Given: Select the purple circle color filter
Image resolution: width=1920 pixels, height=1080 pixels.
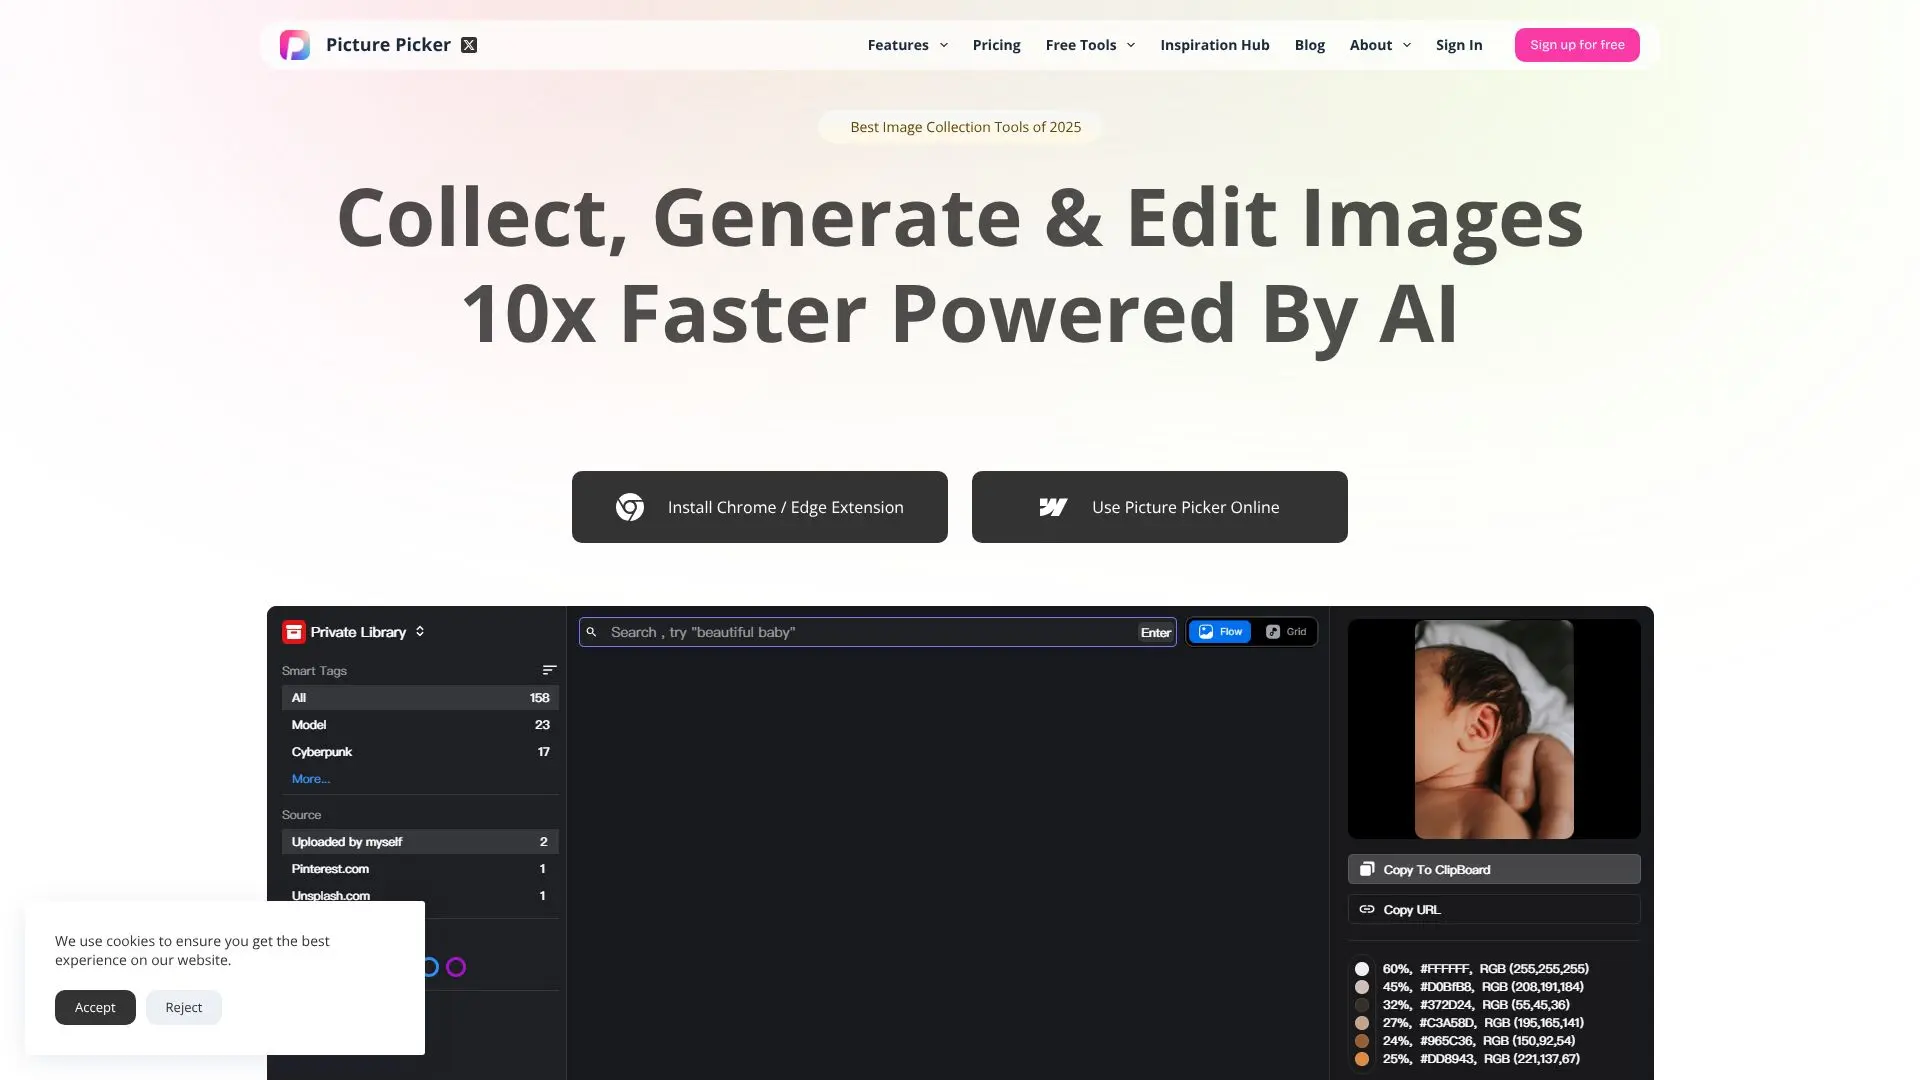Looking at the screenshot, I should 456,967.
